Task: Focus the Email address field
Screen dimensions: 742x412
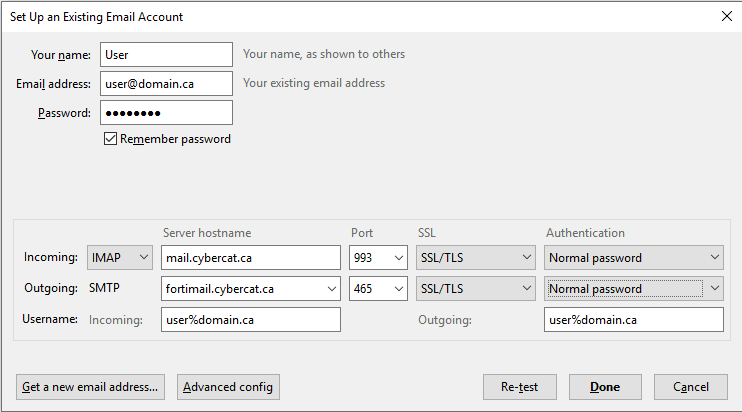Action: click(x=166, y=84)
